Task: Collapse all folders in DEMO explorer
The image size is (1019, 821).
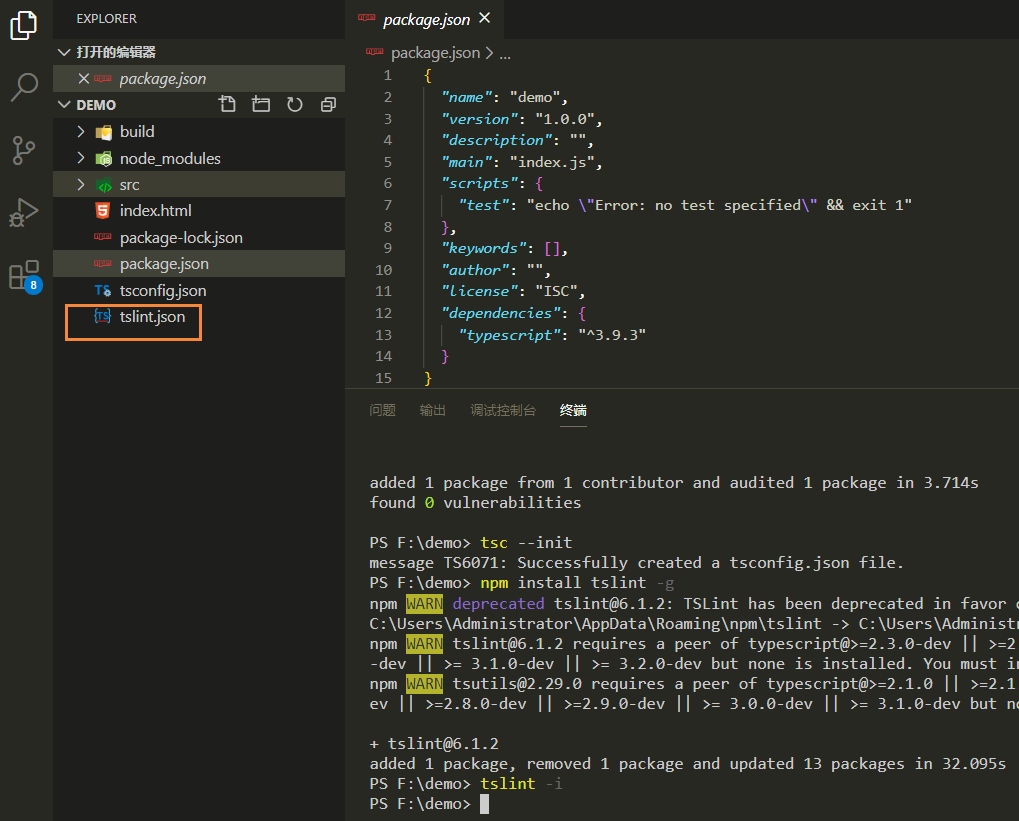Action: pos(328,104)
